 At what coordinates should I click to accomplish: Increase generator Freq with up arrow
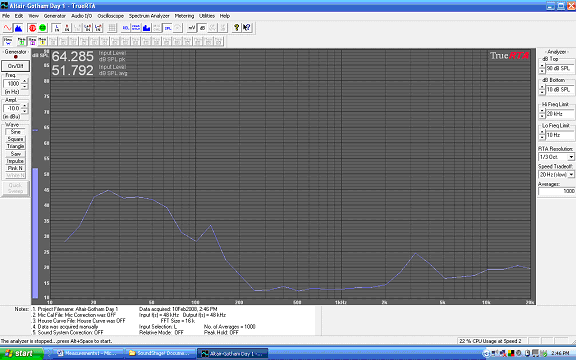25,81
